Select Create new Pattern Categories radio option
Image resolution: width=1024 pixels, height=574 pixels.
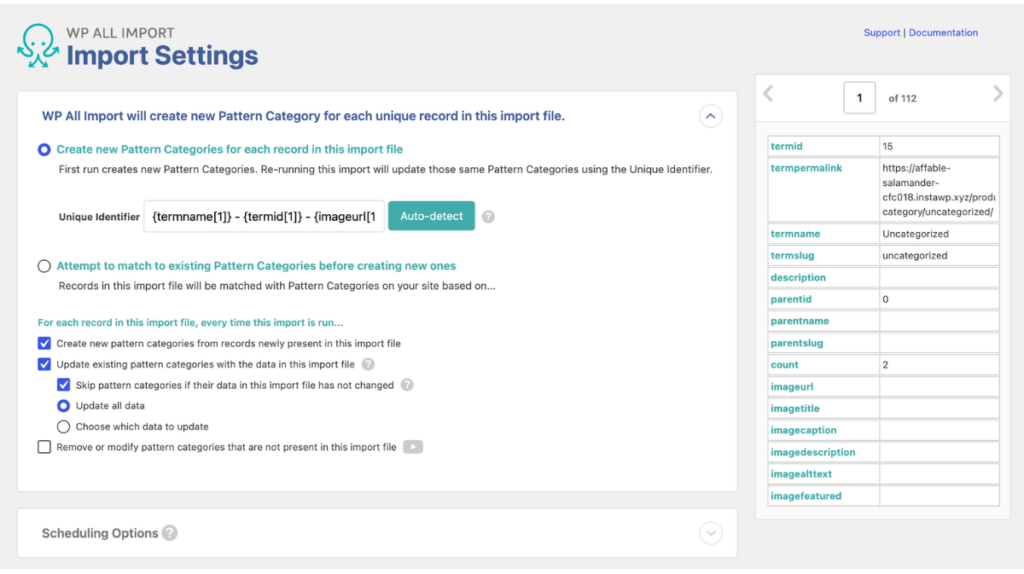pyautogui.click(x=44, y=150)
